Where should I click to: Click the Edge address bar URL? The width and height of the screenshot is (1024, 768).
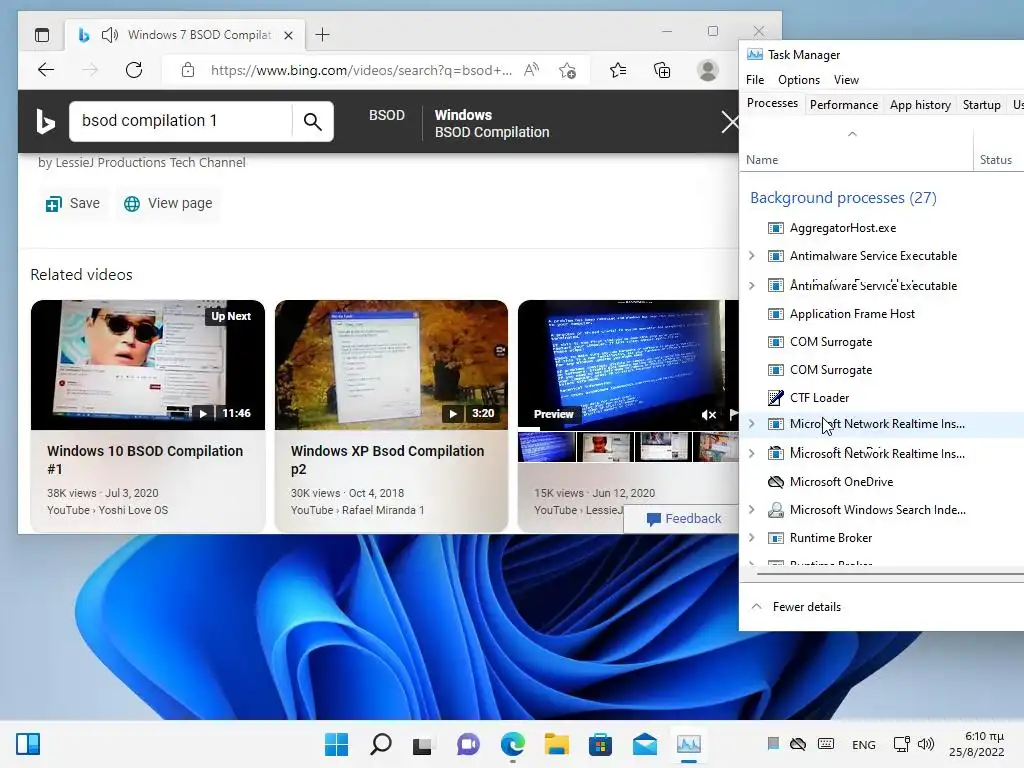click(x=361, y=70)
